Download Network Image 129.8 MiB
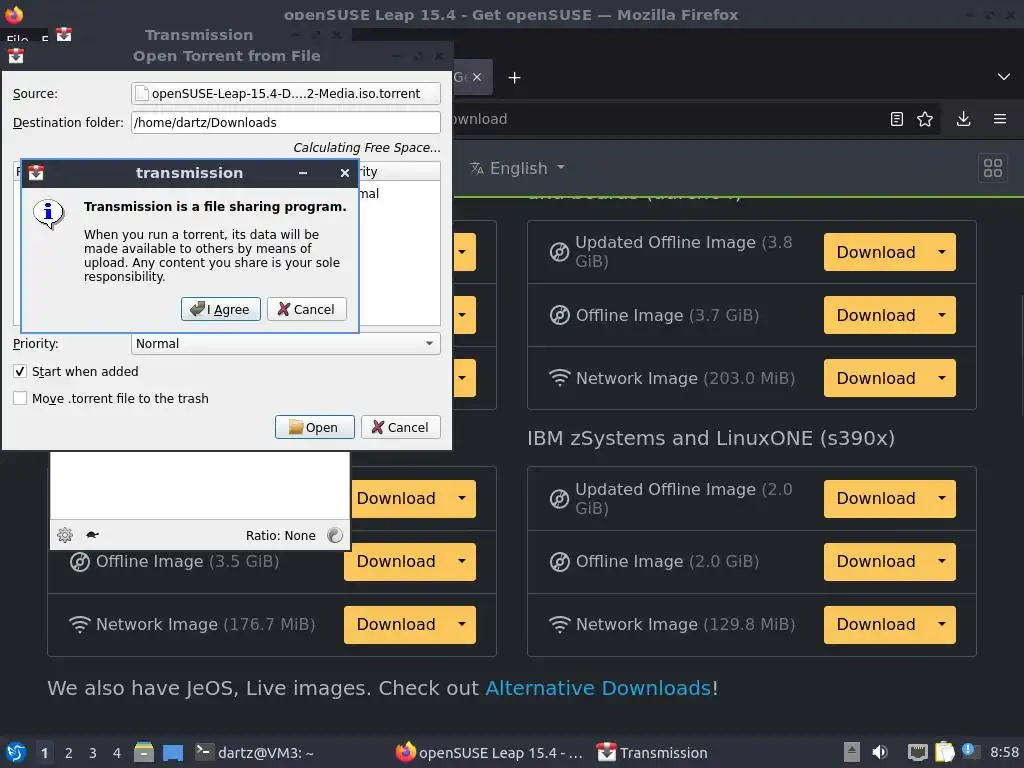Viewport: 1024px width, 768px height. 876,624
